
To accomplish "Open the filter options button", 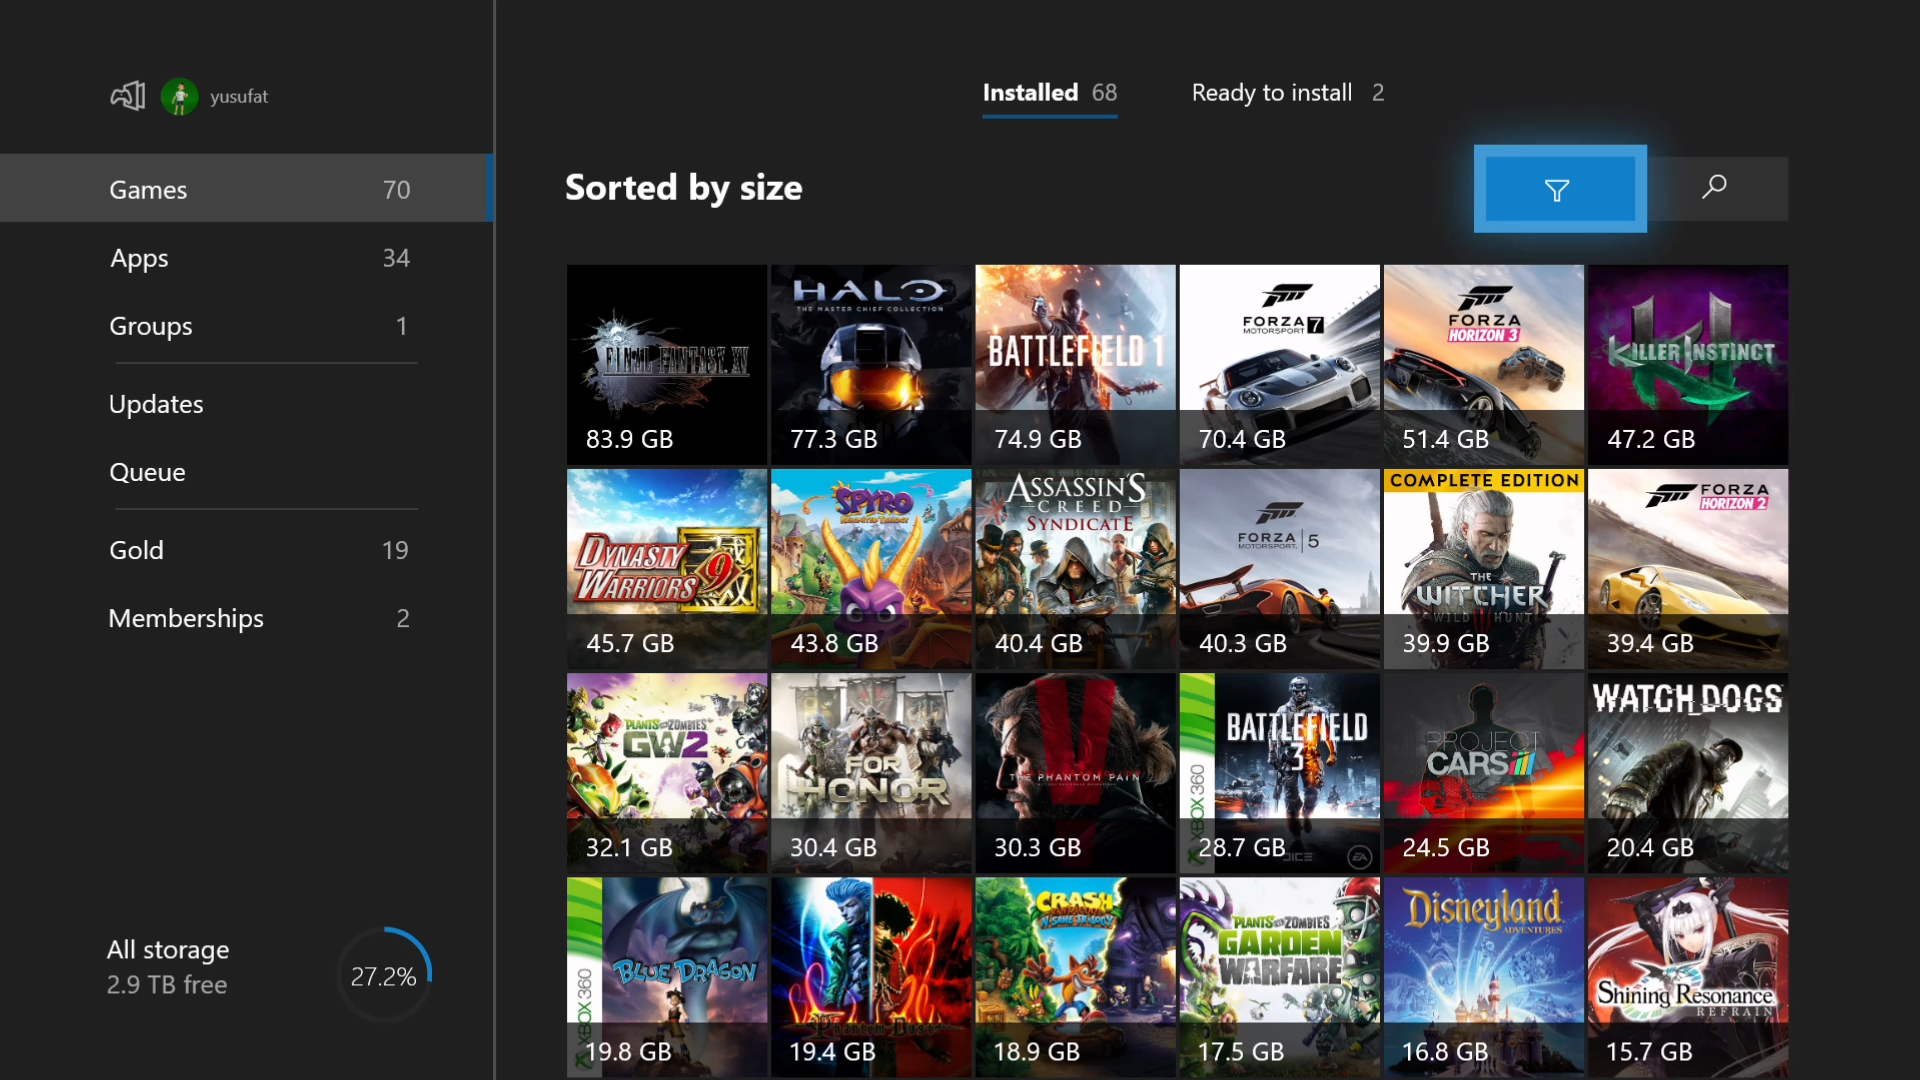I will click(x=1560, y=189).
